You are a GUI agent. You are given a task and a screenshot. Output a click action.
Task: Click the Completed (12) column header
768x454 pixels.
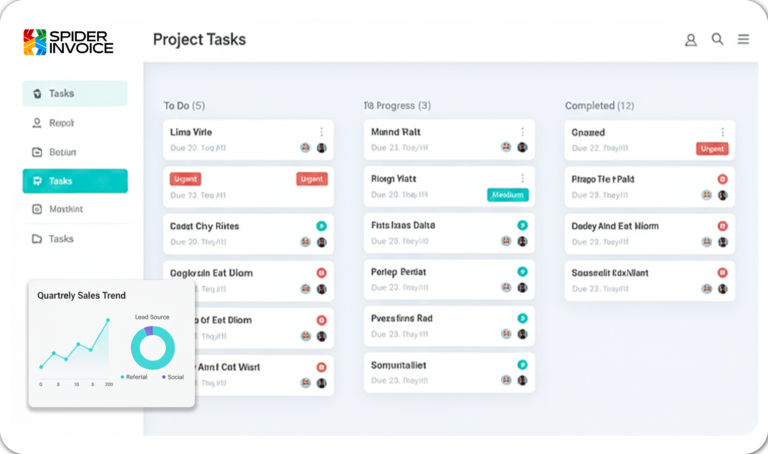pos(599,105)
